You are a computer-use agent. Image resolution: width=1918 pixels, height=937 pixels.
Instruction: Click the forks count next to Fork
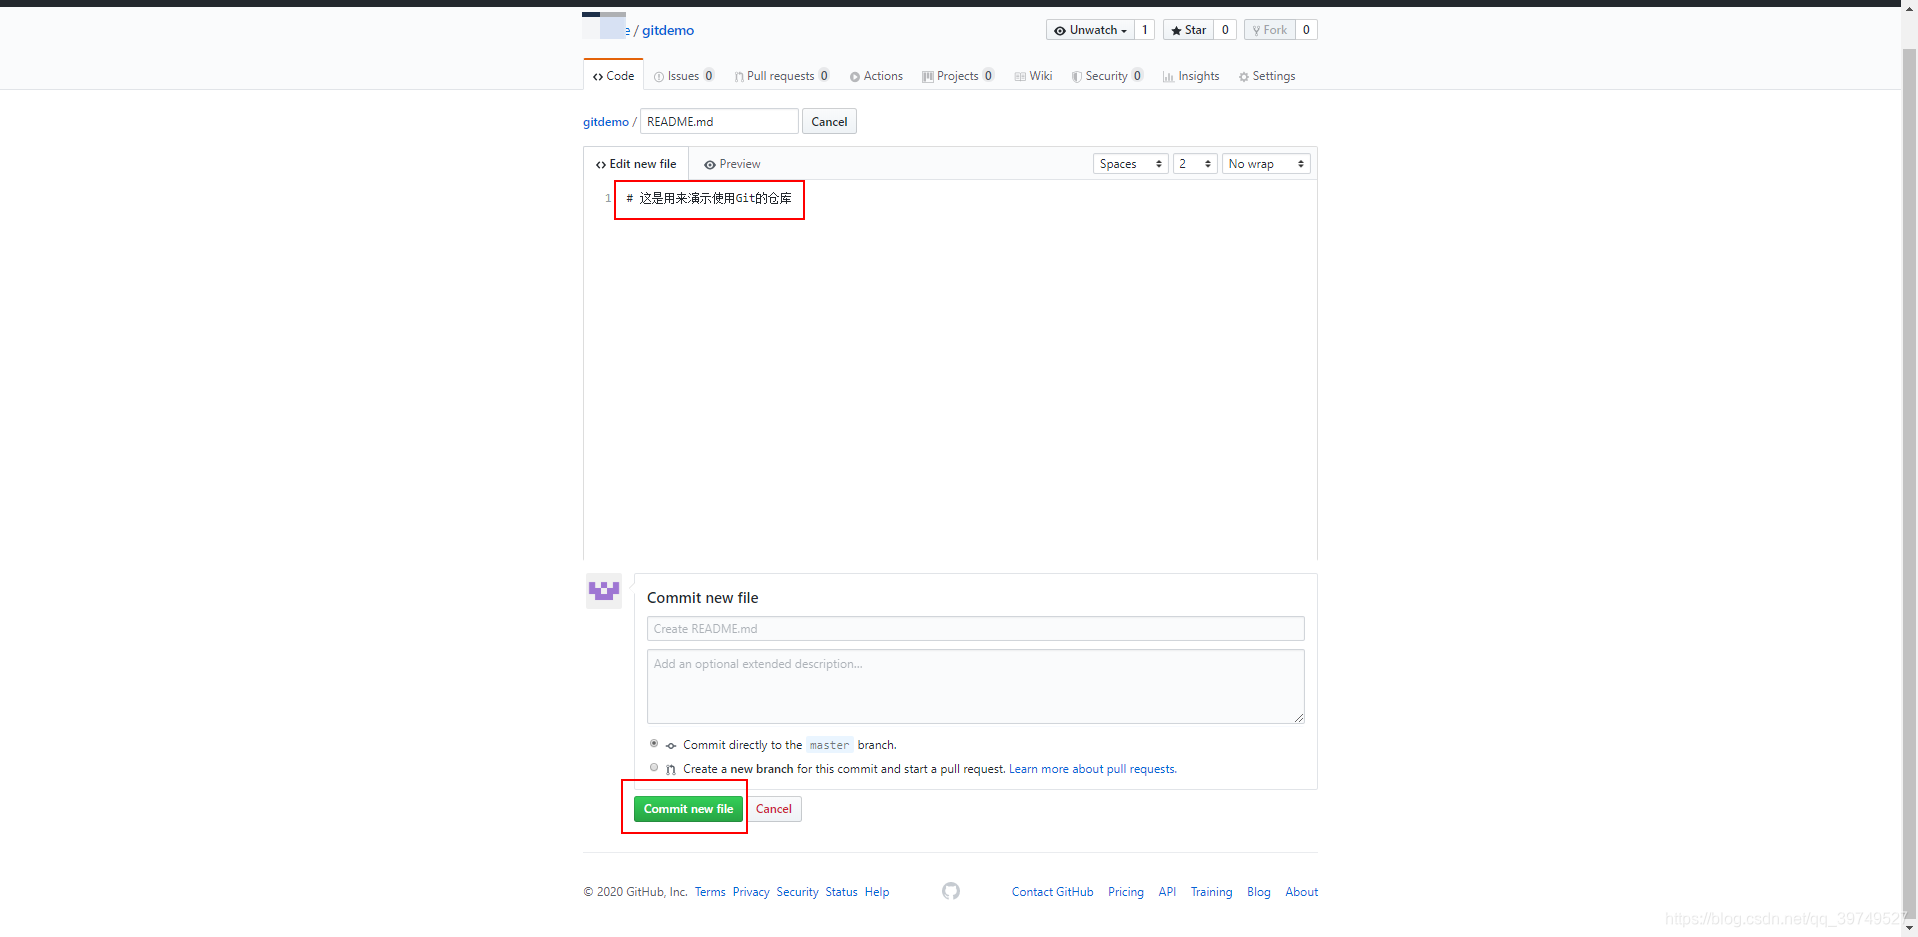pyautogui.click(x=1306, y=30)
